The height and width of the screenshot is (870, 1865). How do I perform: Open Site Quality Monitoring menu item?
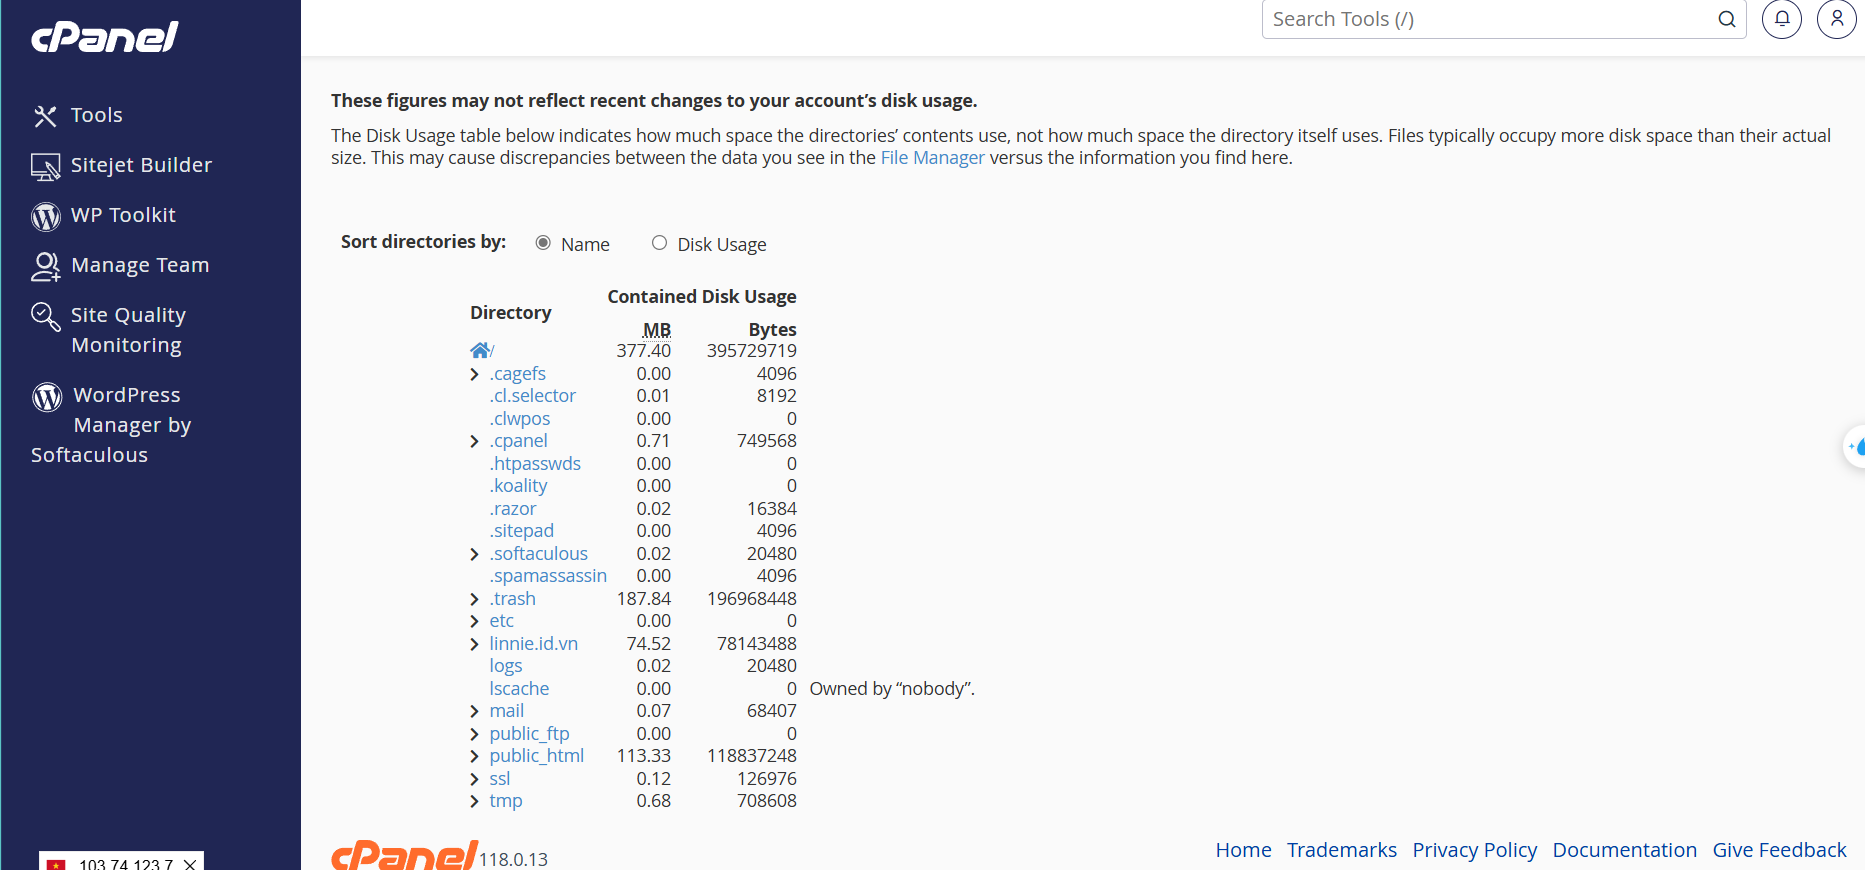click(127, 330)
